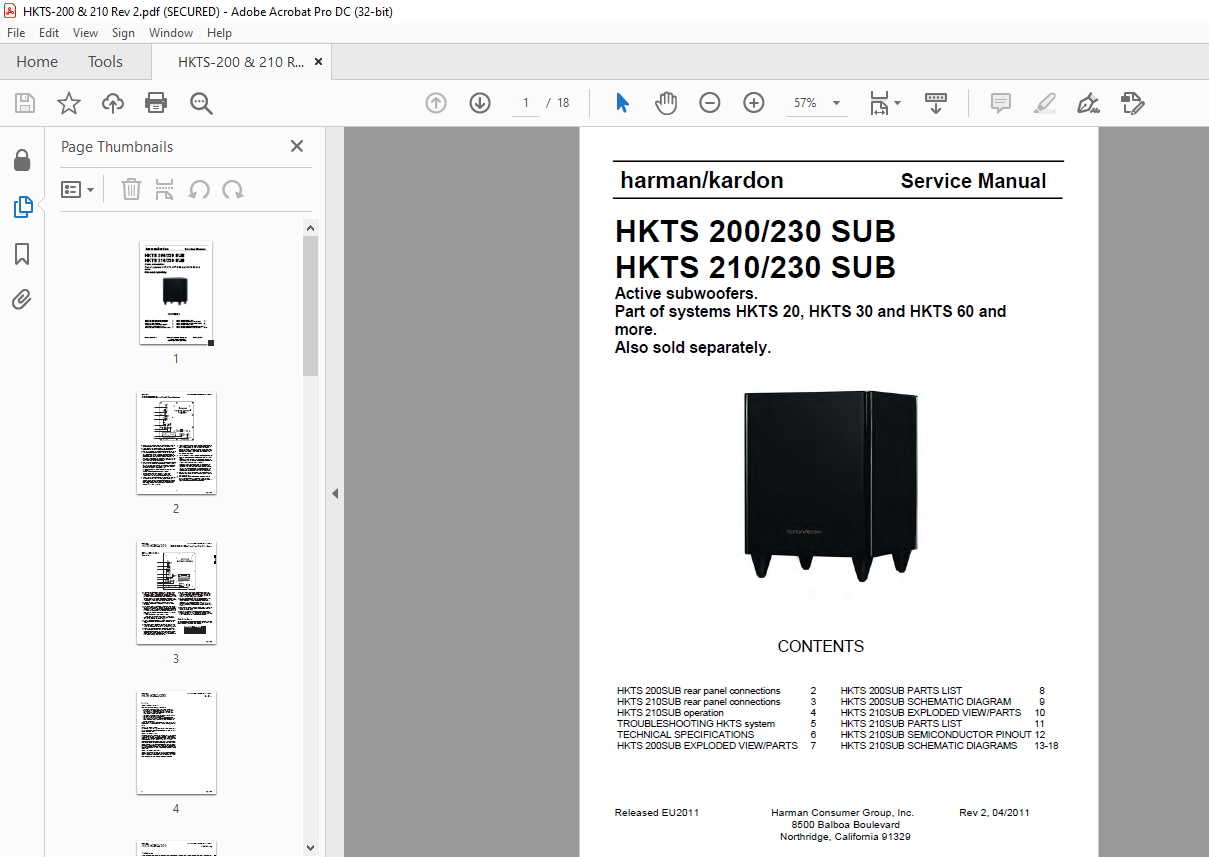The height and width of the screenshot is (857, 1209).
Task: Open the Bookmarks sidebar panel
Action: 22,254
